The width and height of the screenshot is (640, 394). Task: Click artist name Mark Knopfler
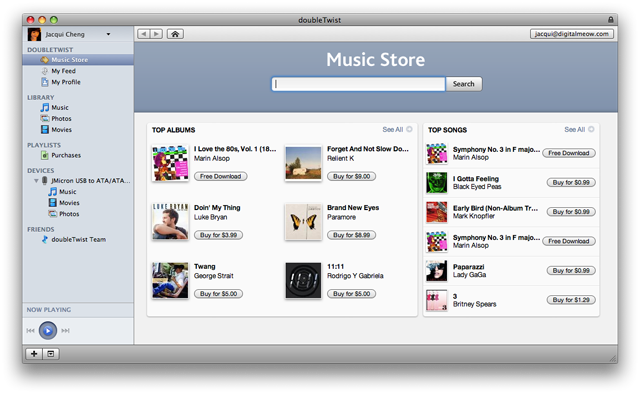tap(473, 216)
